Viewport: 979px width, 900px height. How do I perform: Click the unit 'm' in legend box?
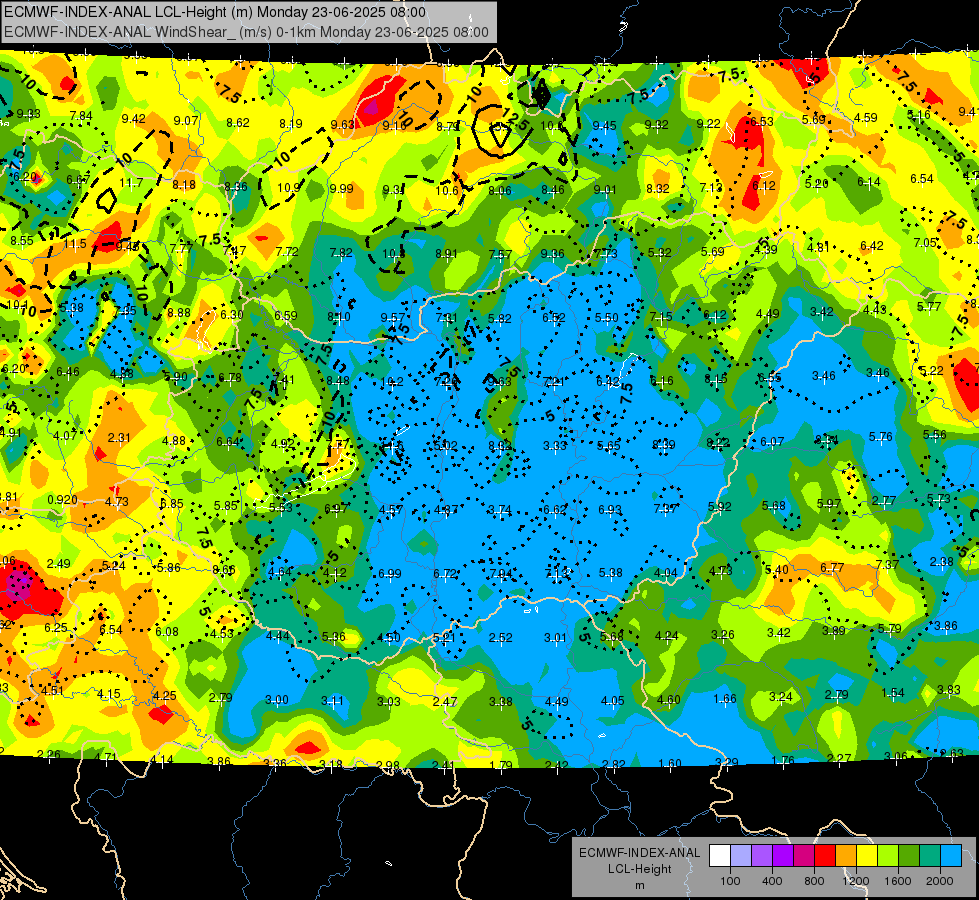(639, 886)
